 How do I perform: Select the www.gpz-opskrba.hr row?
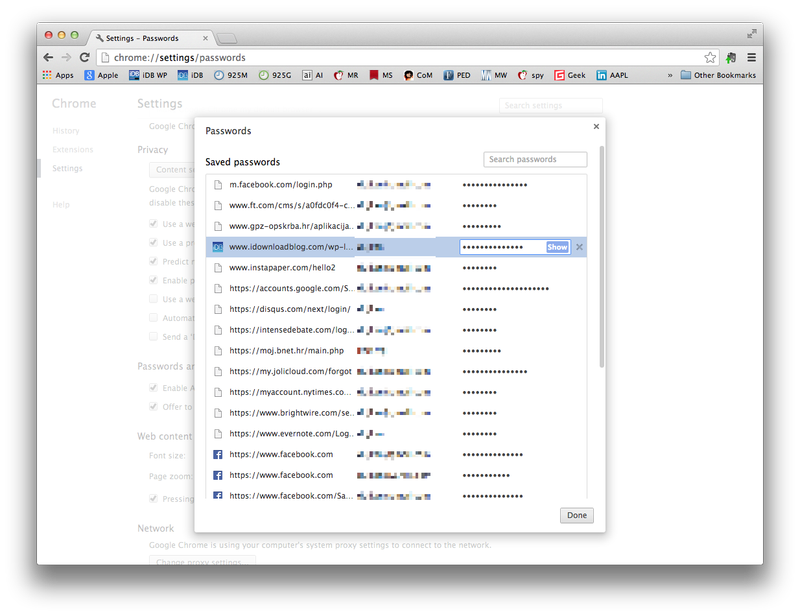click(x=396, y=226)
